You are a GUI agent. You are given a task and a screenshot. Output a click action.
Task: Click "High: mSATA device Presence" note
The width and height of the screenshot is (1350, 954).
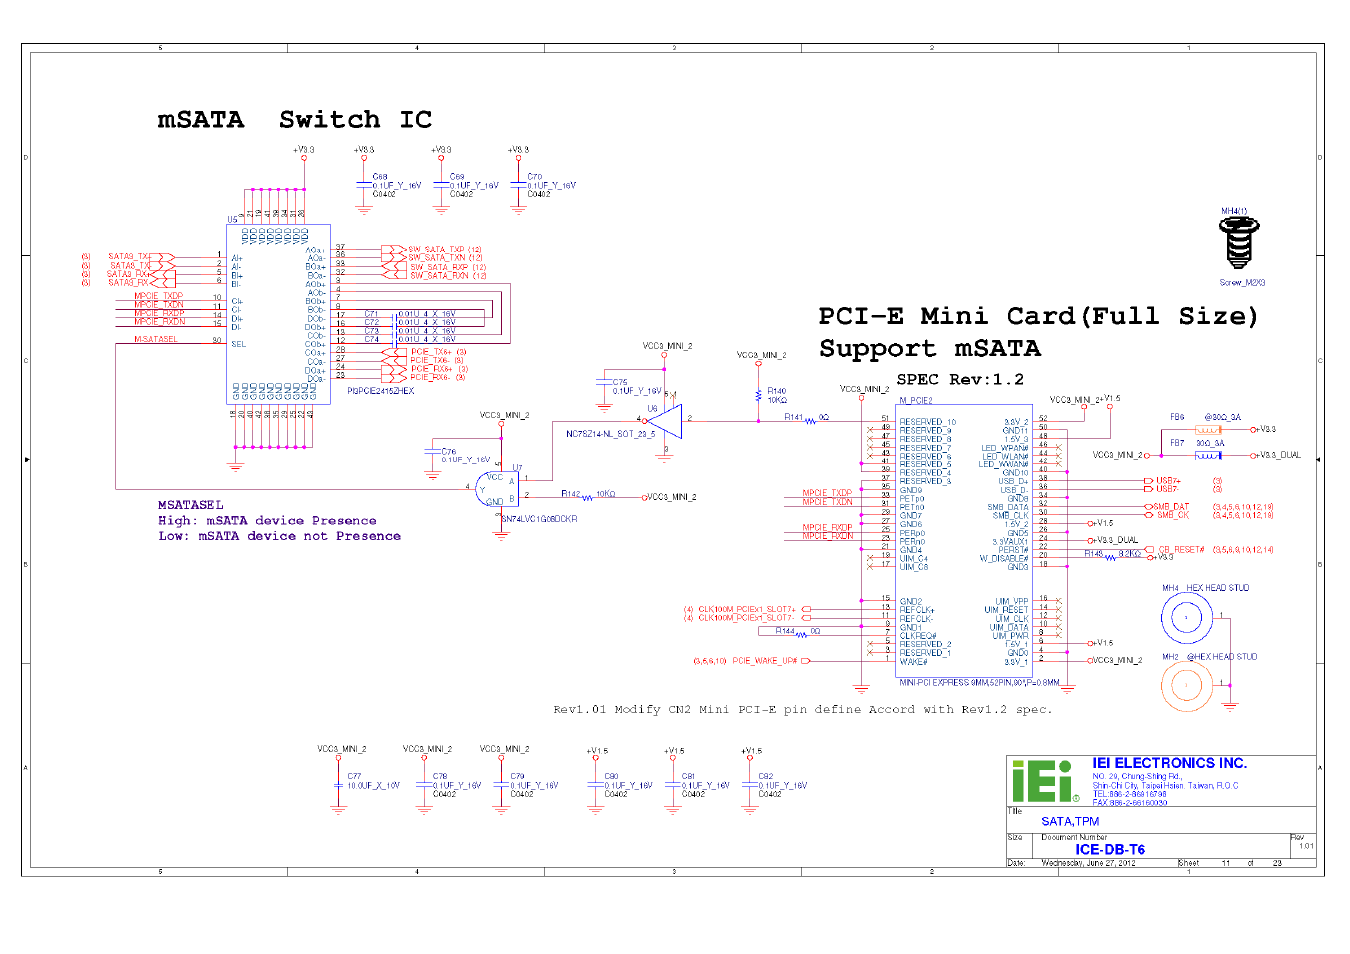tap(267, 521)
